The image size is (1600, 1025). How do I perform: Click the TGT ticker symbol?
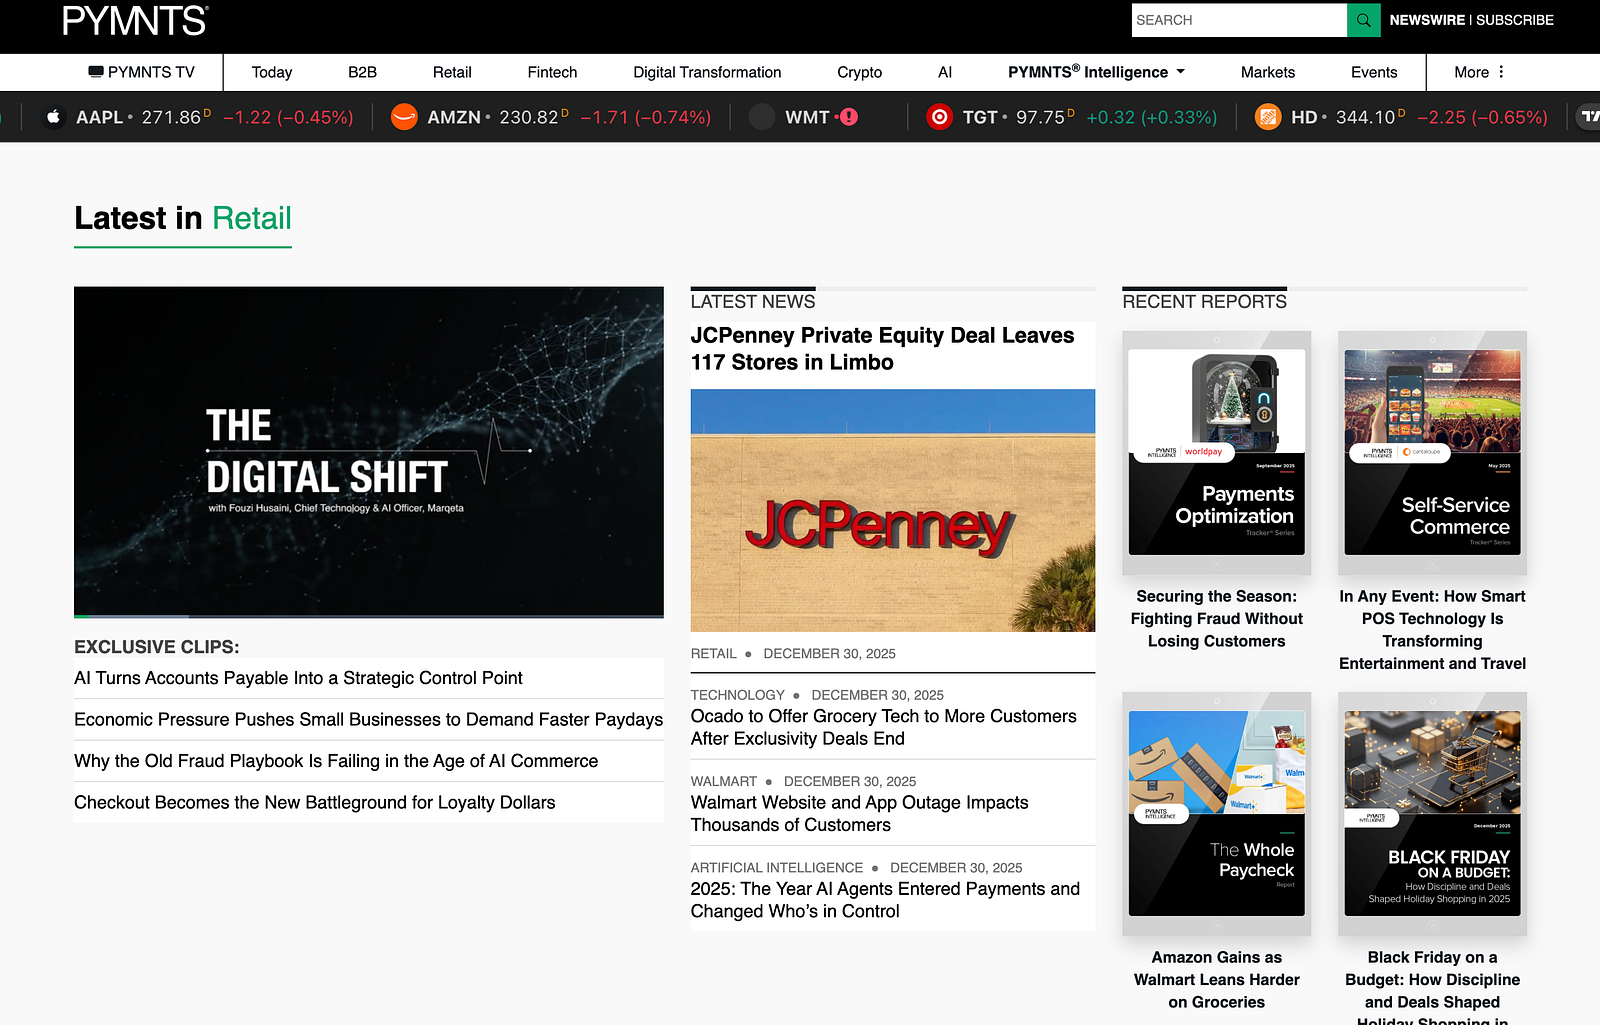[980, 117]
